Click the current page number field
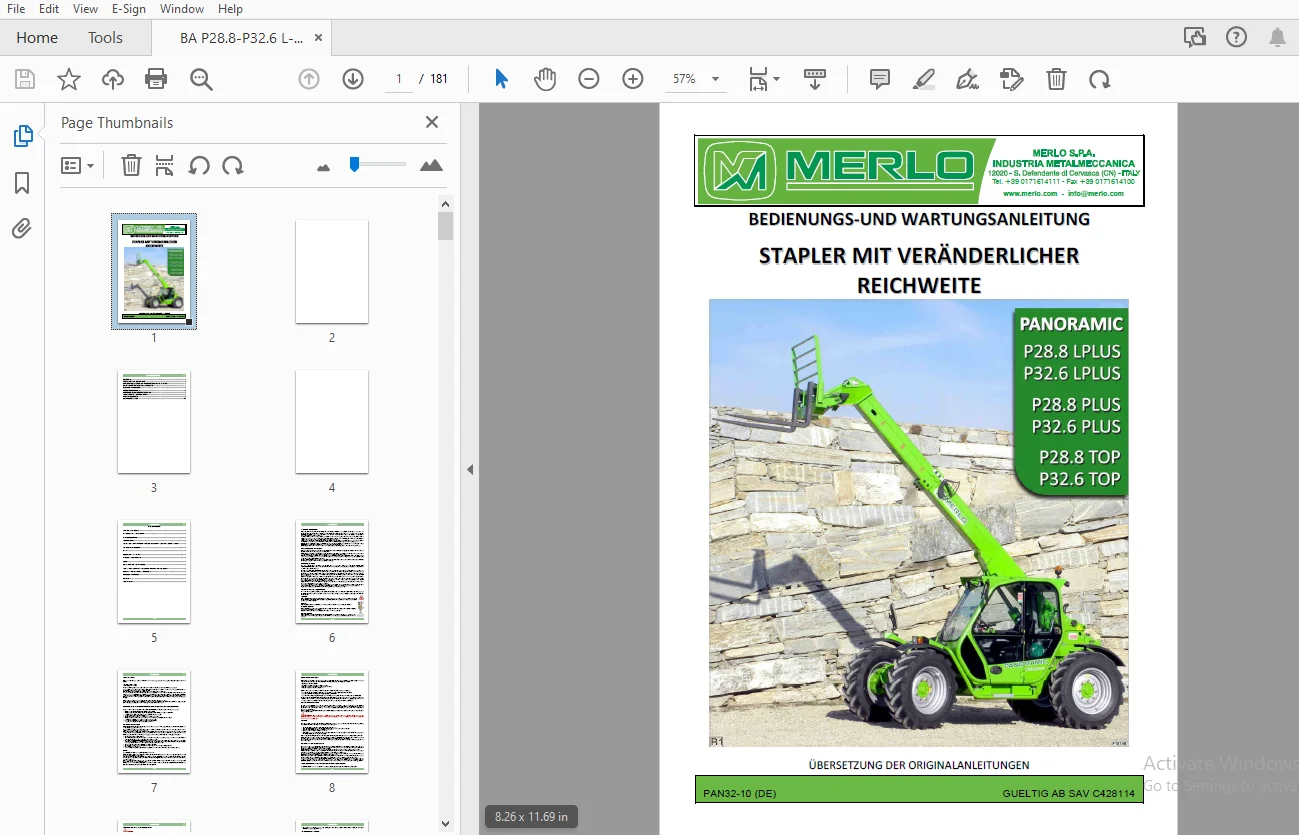Viewport: 1299px width, 835px height. [398, 79]
